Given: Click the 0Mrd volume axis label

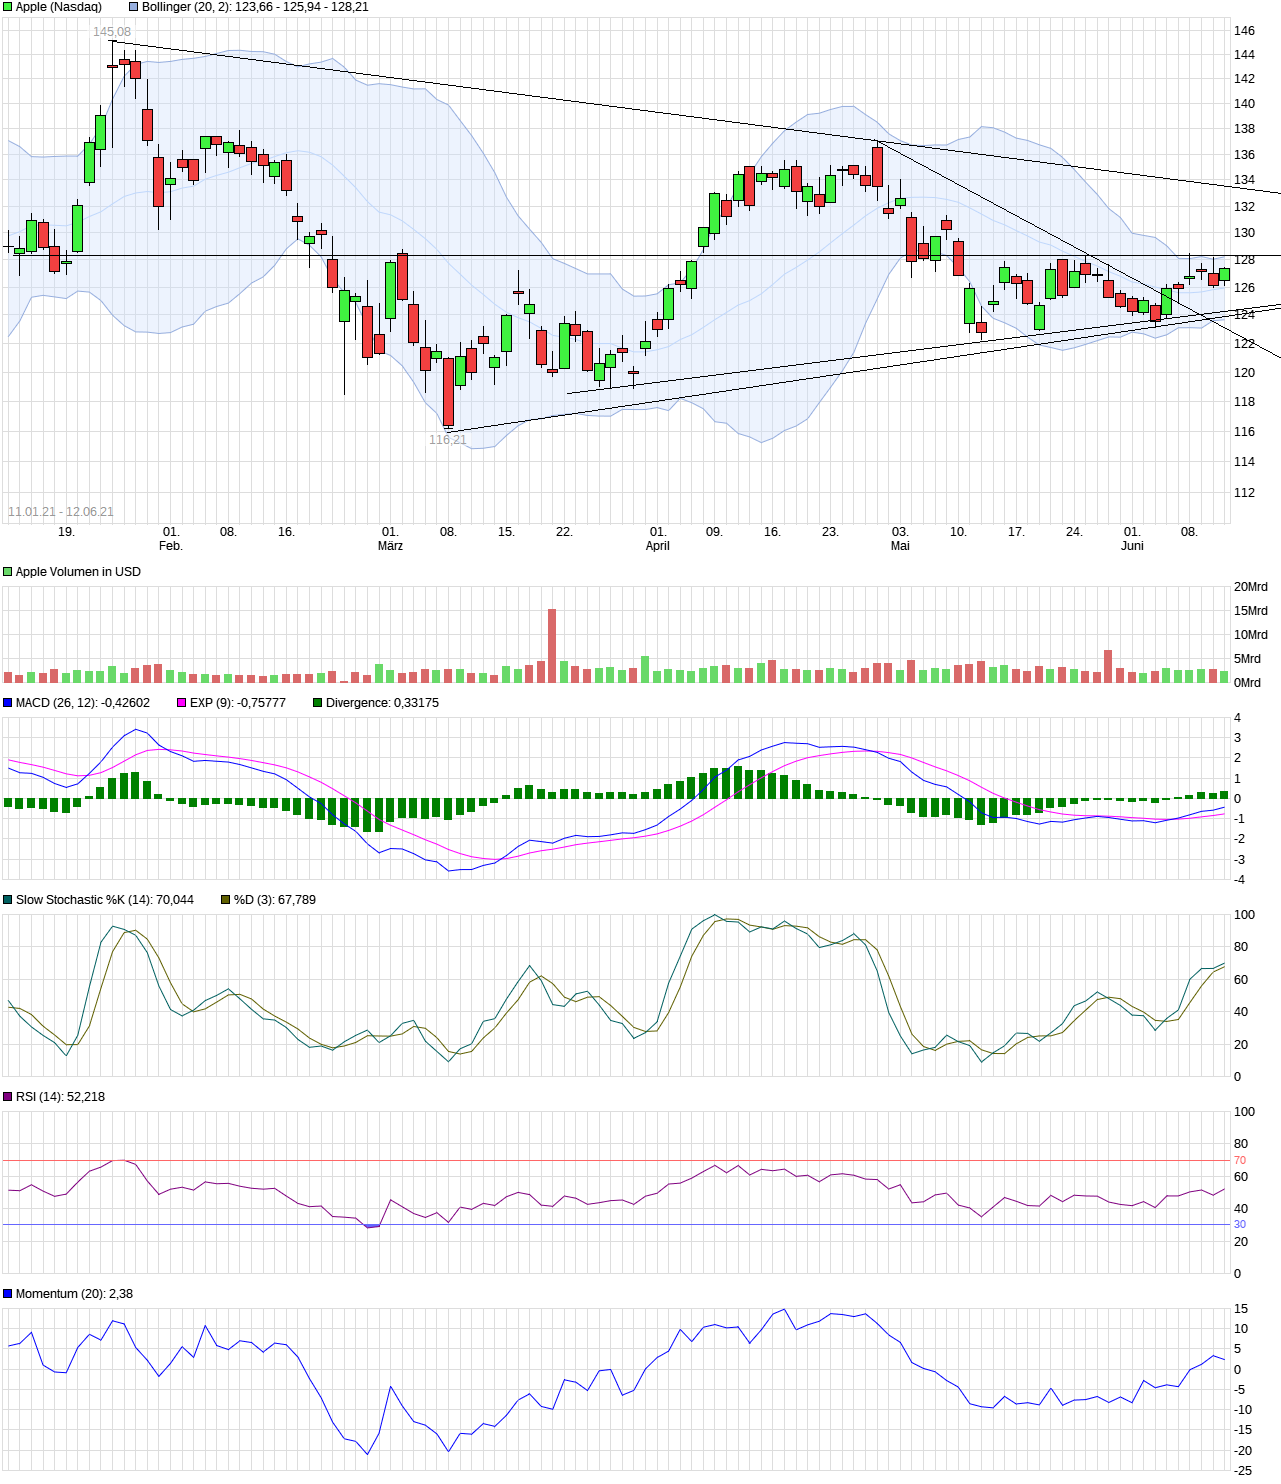Looking at the screenshot, I should coord(1247,683).
